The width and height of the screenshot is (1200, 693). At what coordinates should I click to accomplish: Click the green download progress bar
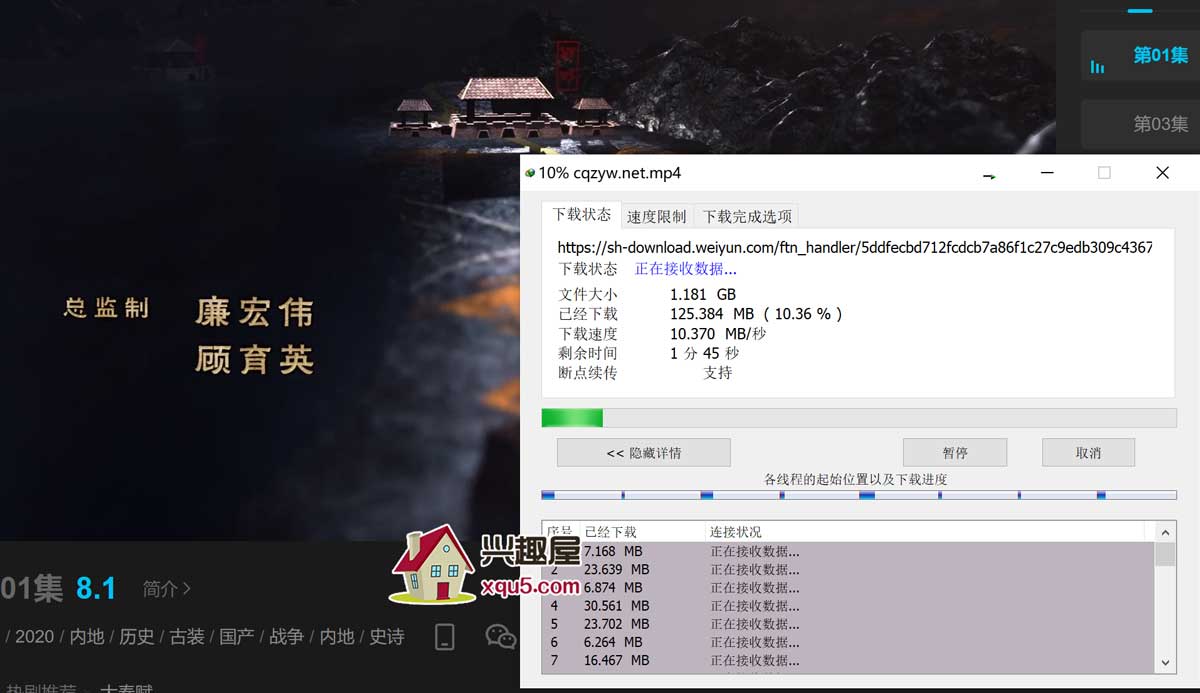859,418
